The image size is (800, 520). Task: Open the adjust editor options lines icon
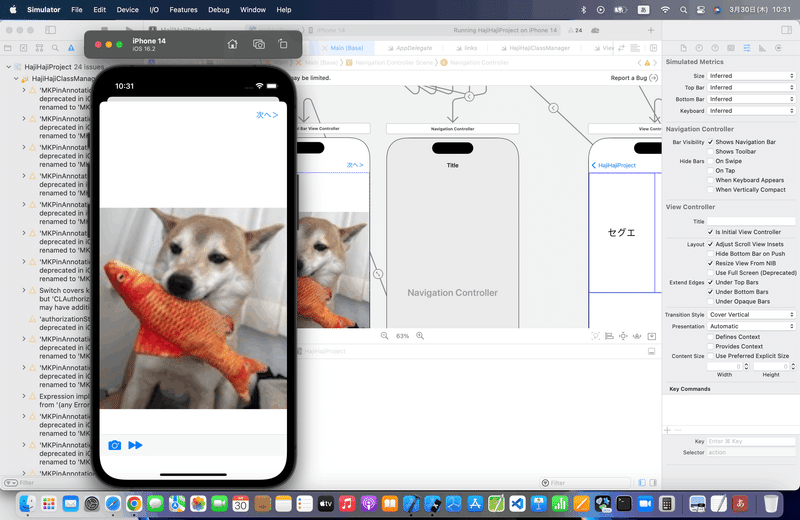pyautogui.click(x=635, y=48)
